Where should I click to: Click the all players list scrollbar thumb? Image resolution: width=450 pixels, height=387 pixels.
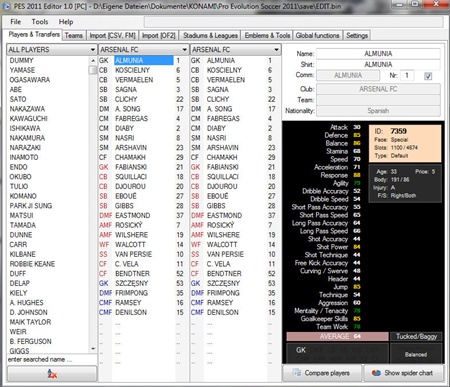point(93,70)
